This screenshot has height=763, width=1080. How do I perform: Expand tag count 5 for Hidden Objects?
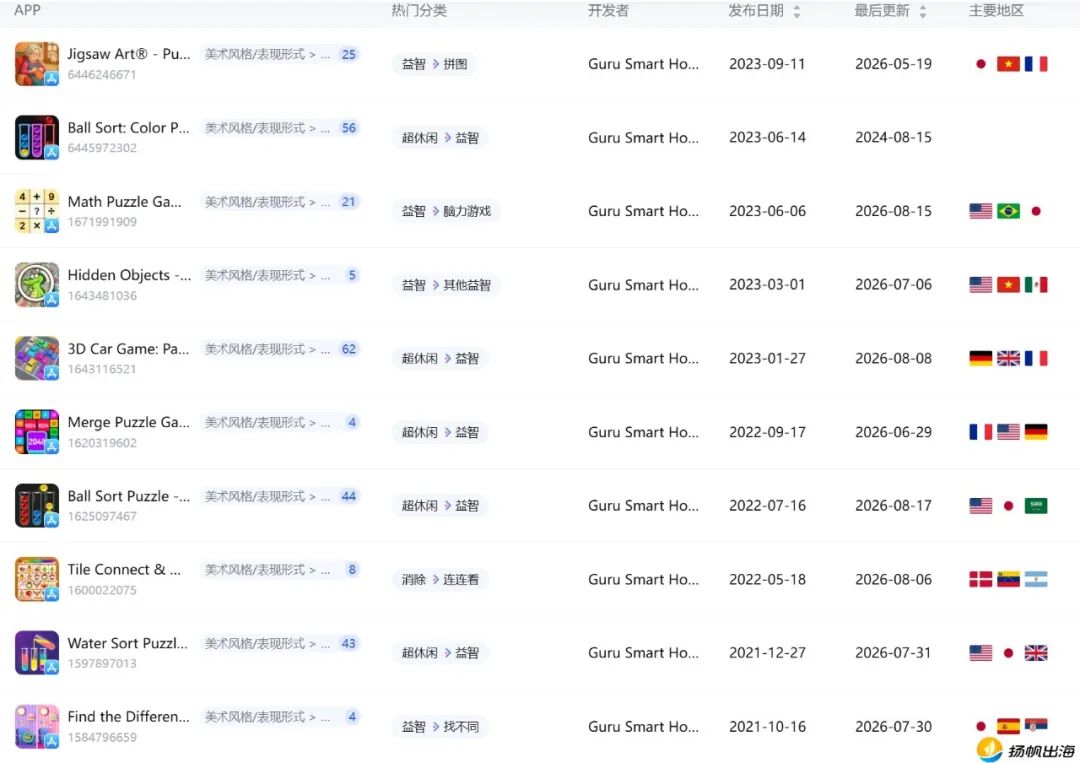[352, 275]
